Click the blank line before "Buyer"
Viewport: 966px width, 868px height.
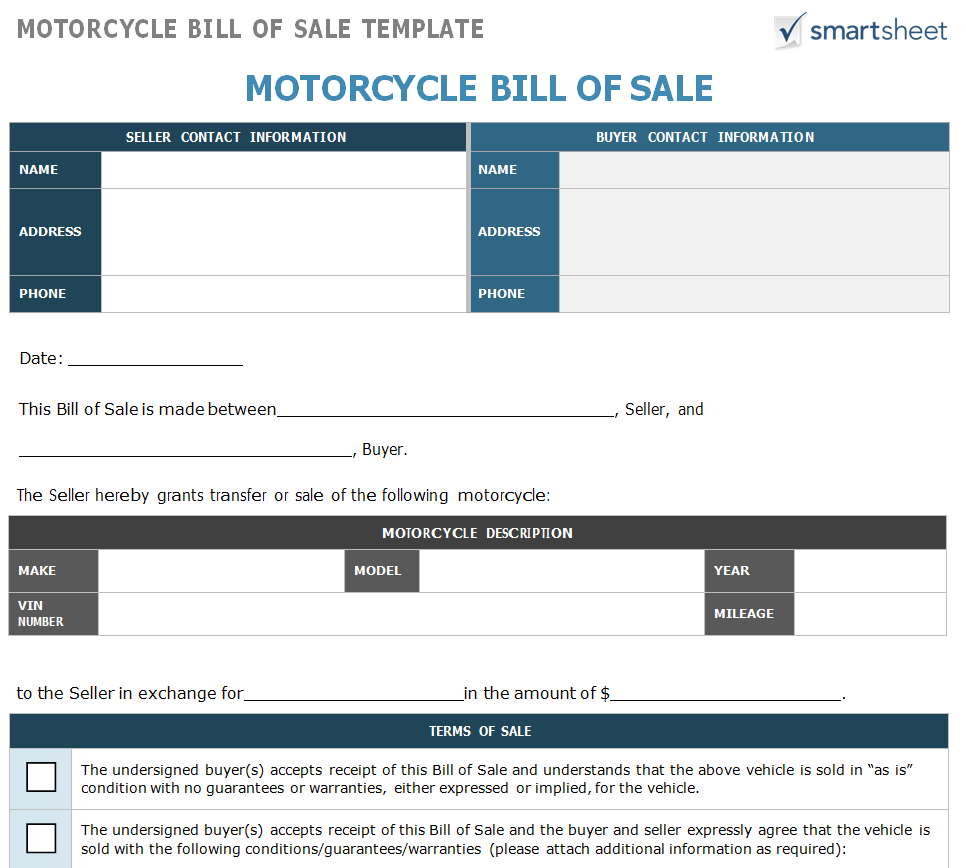pyautogui.click(x=186, y=451)
